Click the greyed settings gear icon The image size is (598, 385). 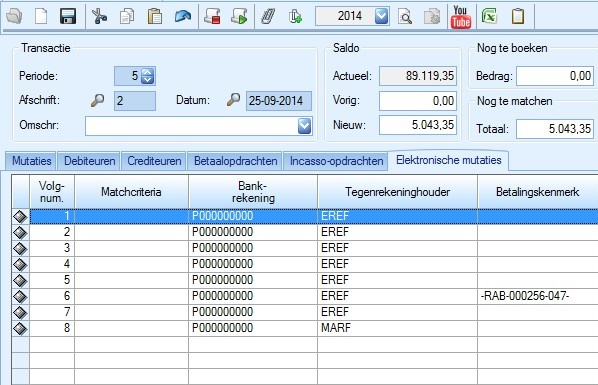[432, 16]
